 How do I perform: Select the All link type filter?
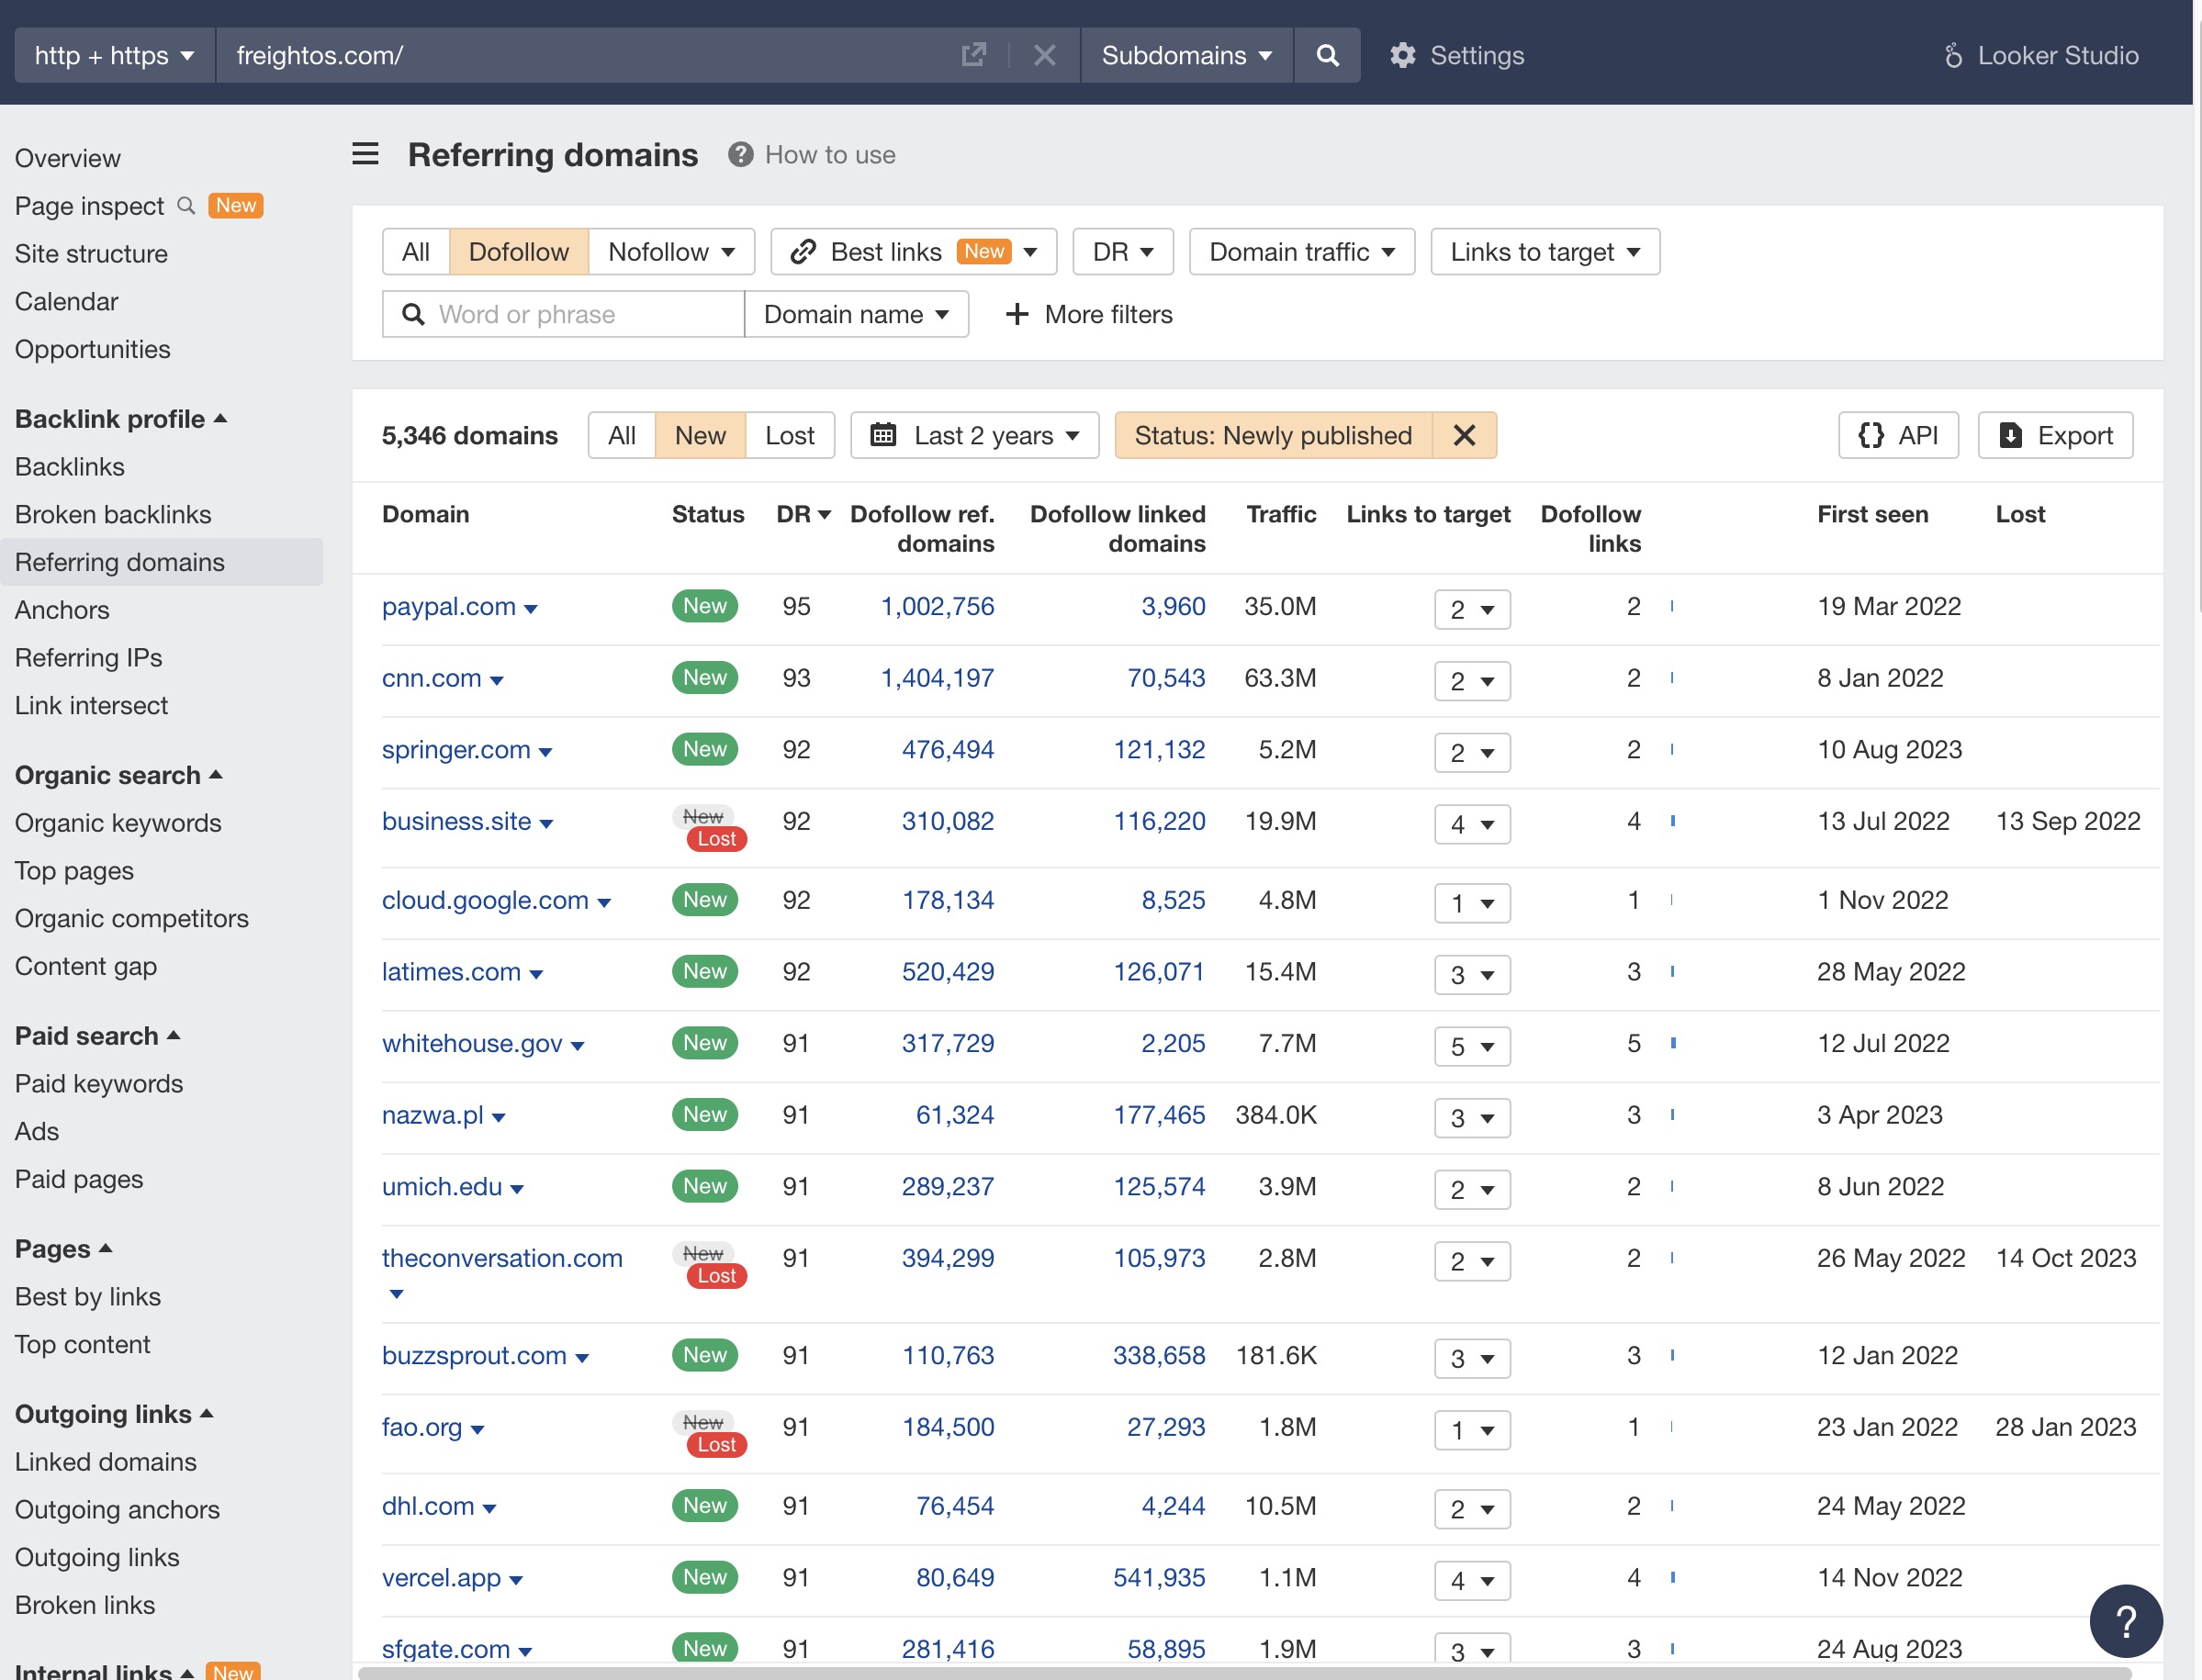pos(415,251)
